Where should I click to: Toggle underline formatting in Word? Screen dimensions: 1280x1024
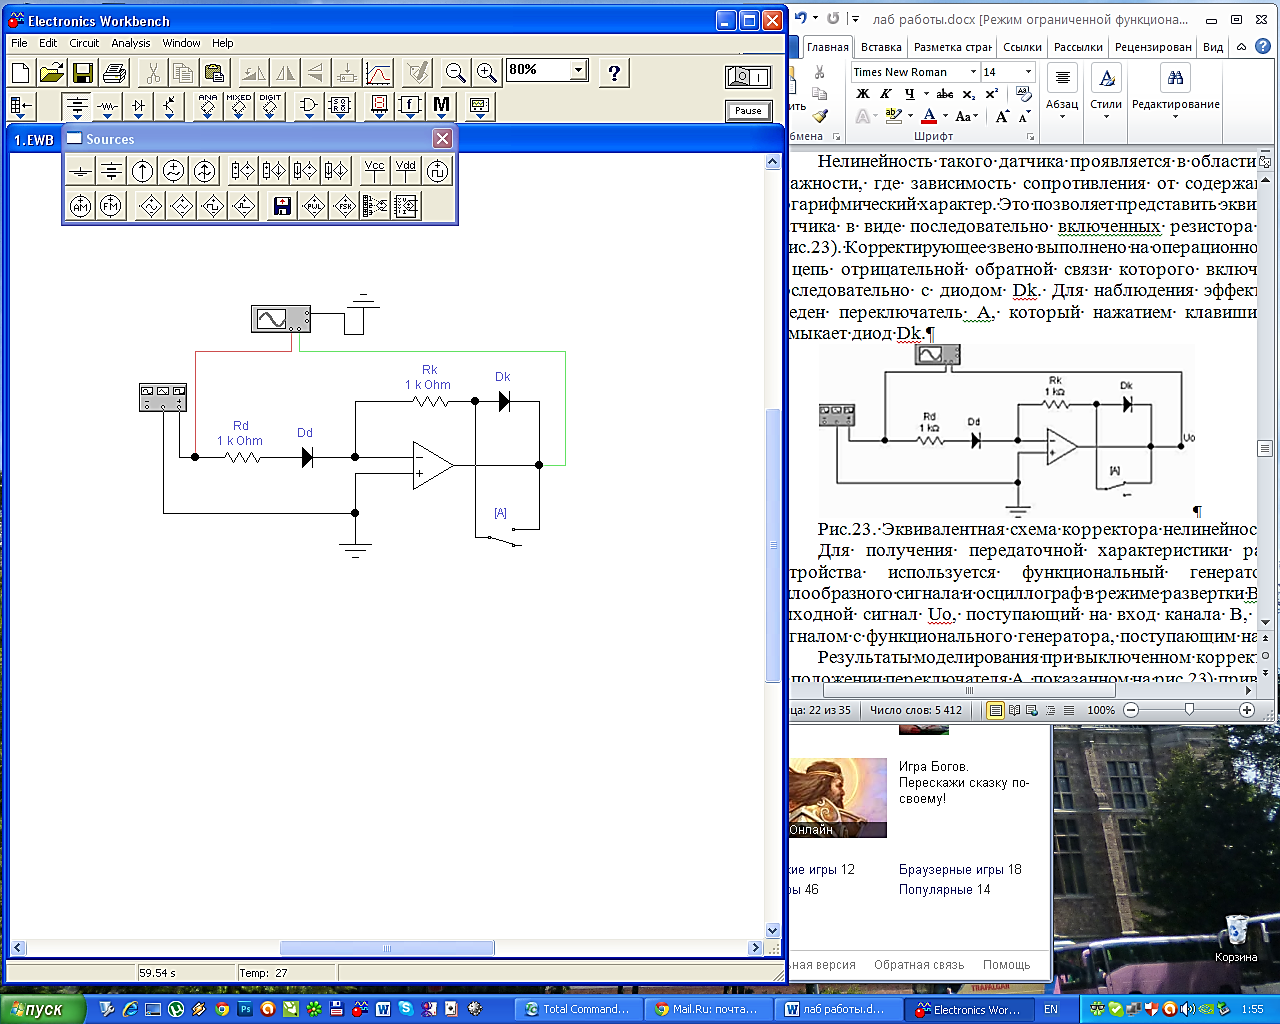(908, 94)
